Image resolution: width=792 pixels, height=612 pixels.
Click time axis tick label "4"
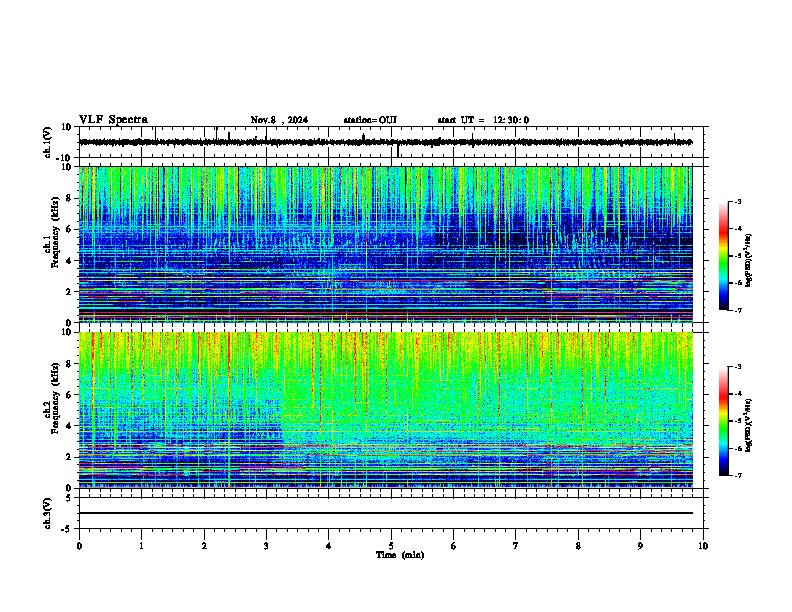[x=329, y=546]
